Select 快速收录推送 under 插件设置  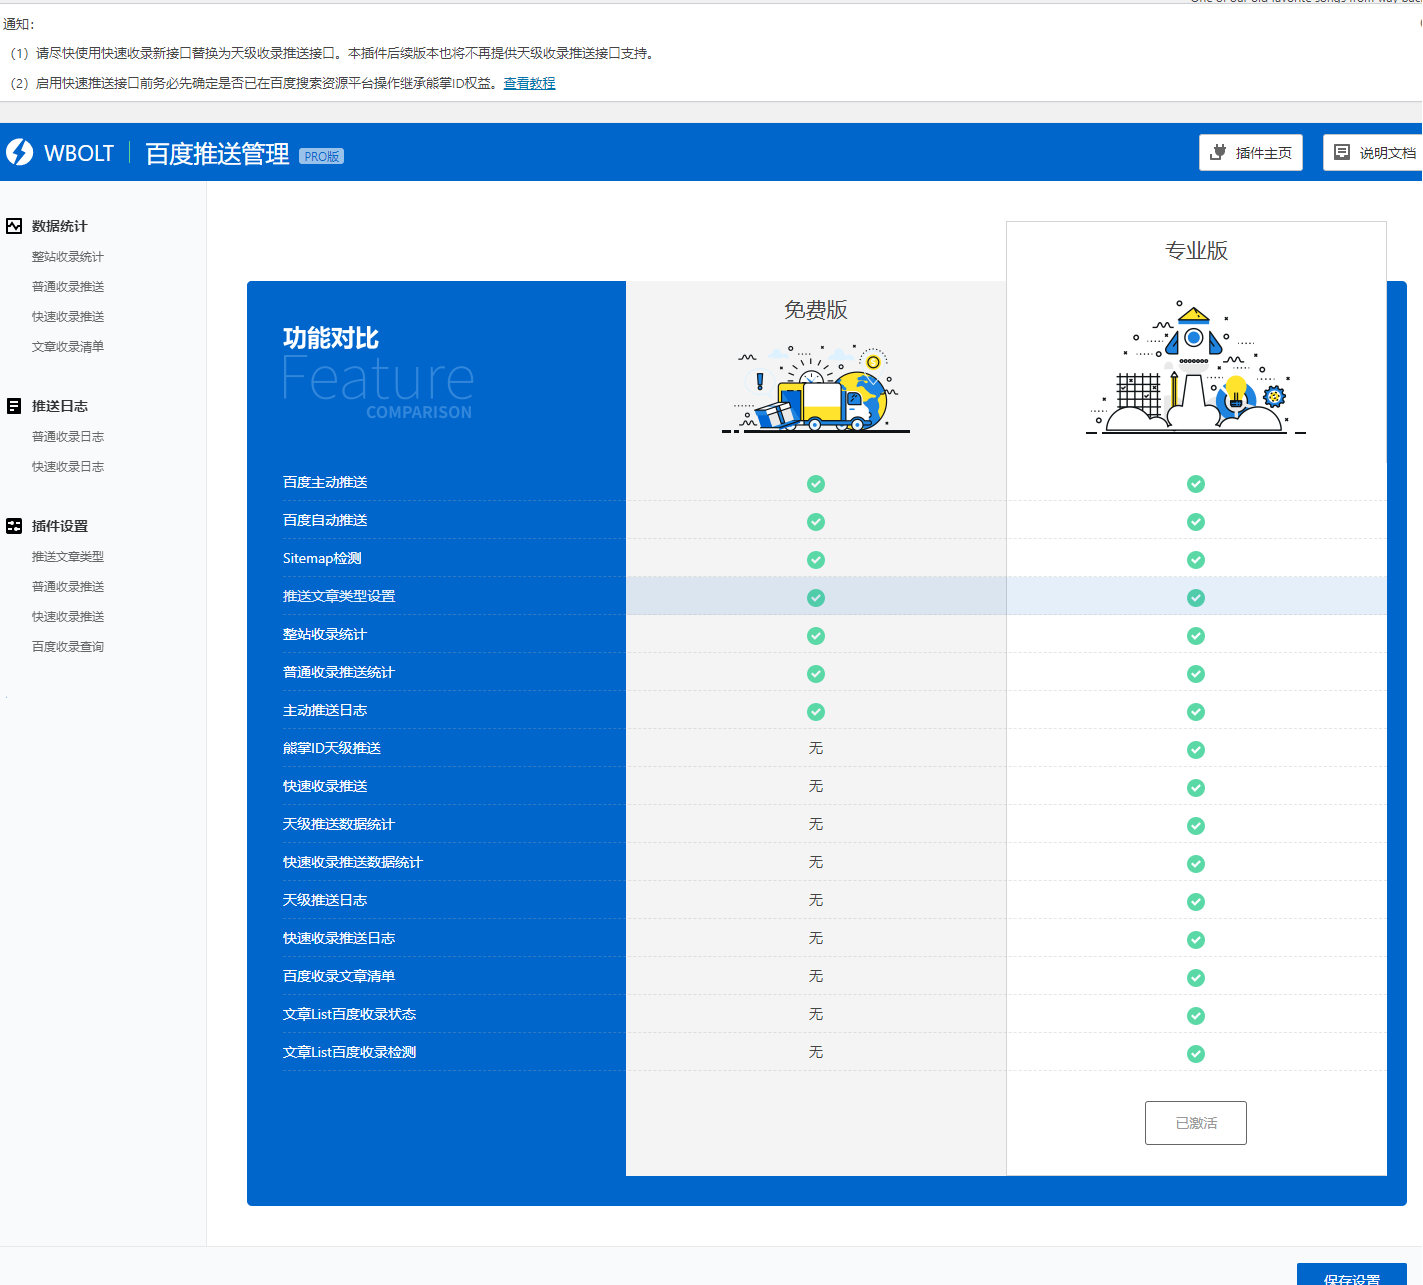tap(68, 617)
